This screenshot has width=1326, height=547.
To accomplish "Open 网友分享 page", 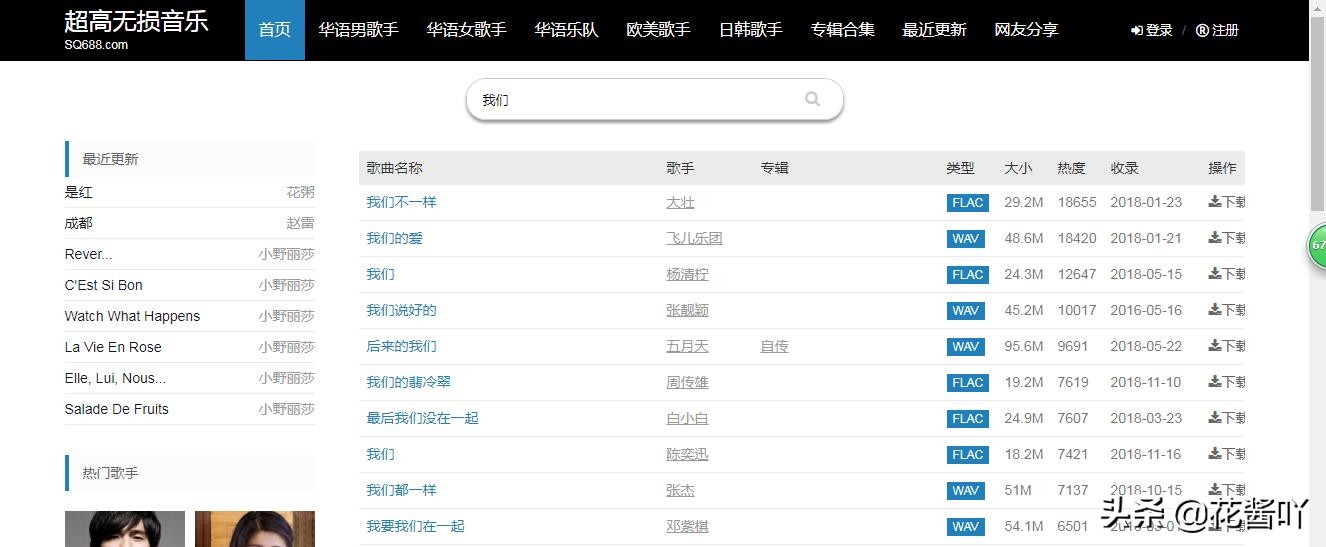I will click(x=1027, y=30).
